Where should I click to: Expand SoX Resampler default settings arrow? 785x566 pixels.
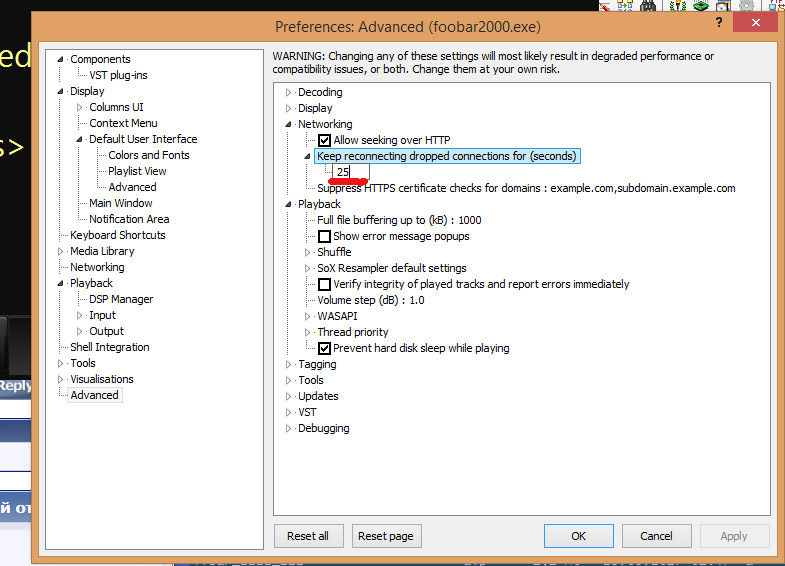307,268
